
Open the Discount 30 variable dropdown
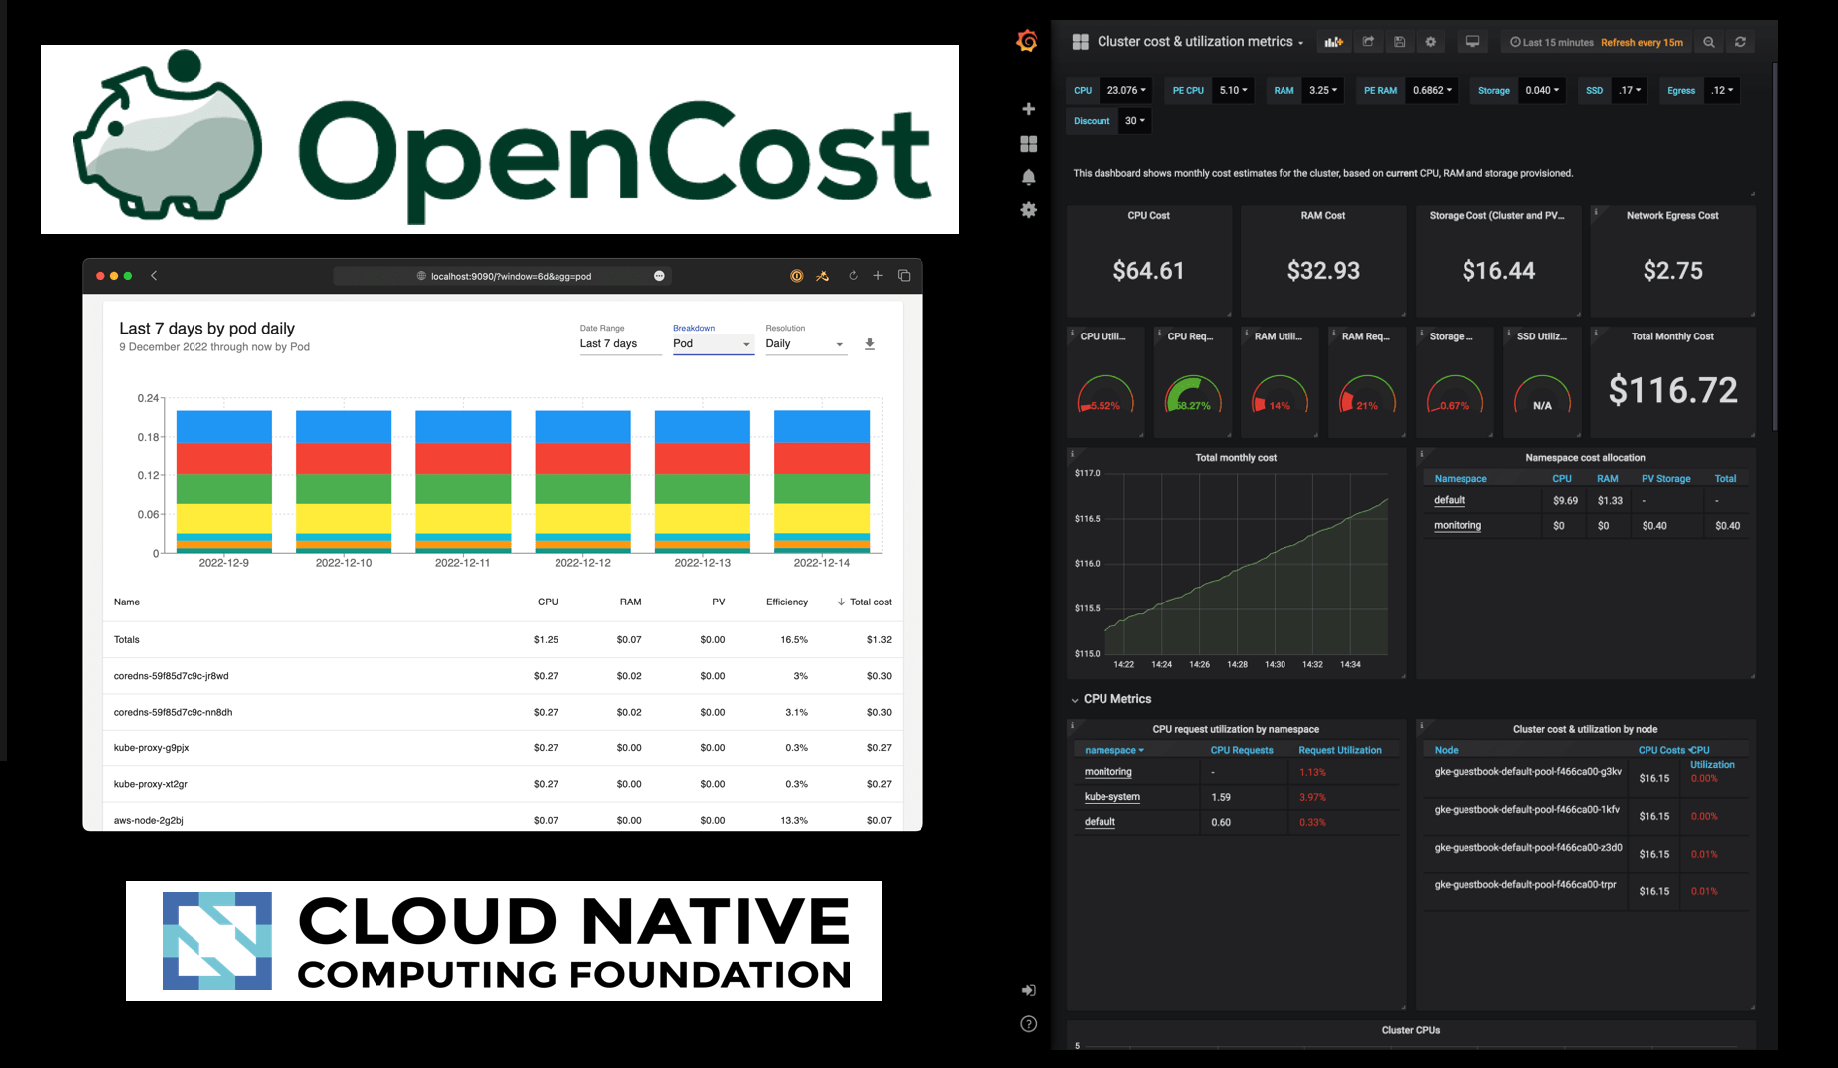pos(1134,121)
